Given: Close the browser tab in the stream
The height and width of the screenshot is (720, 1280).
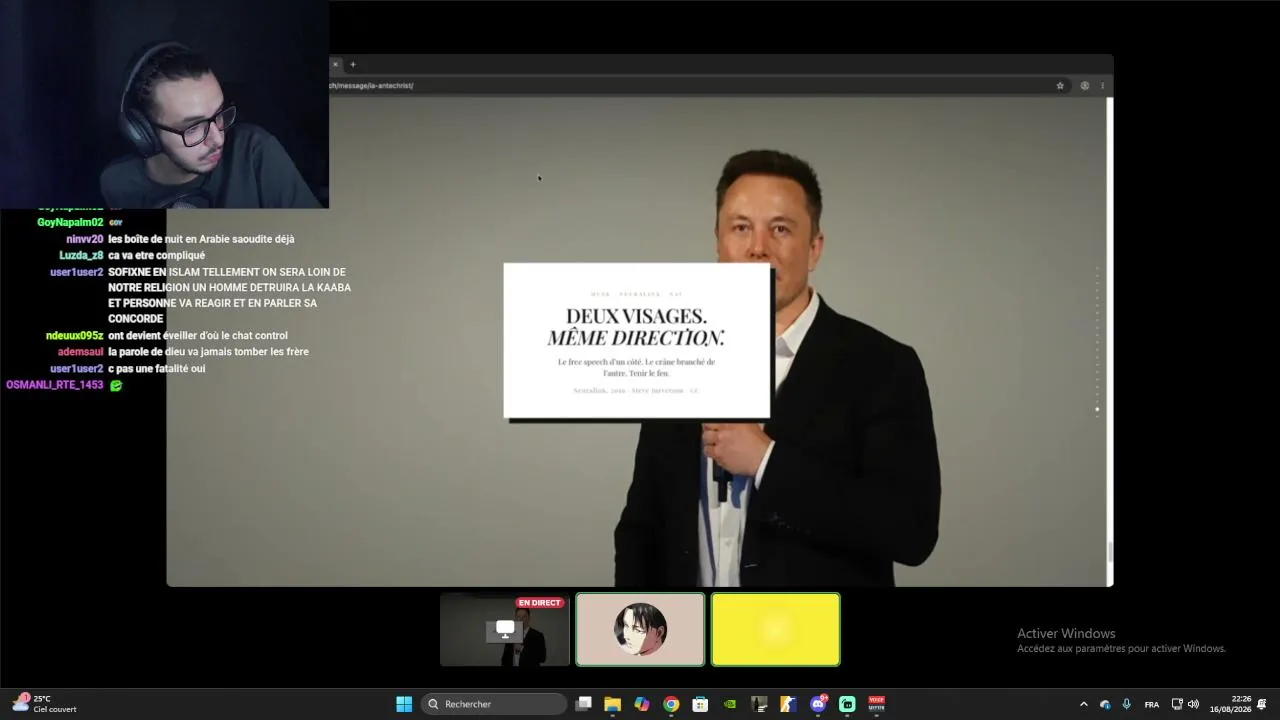Looking at the screenshot, I should [335, 64].
